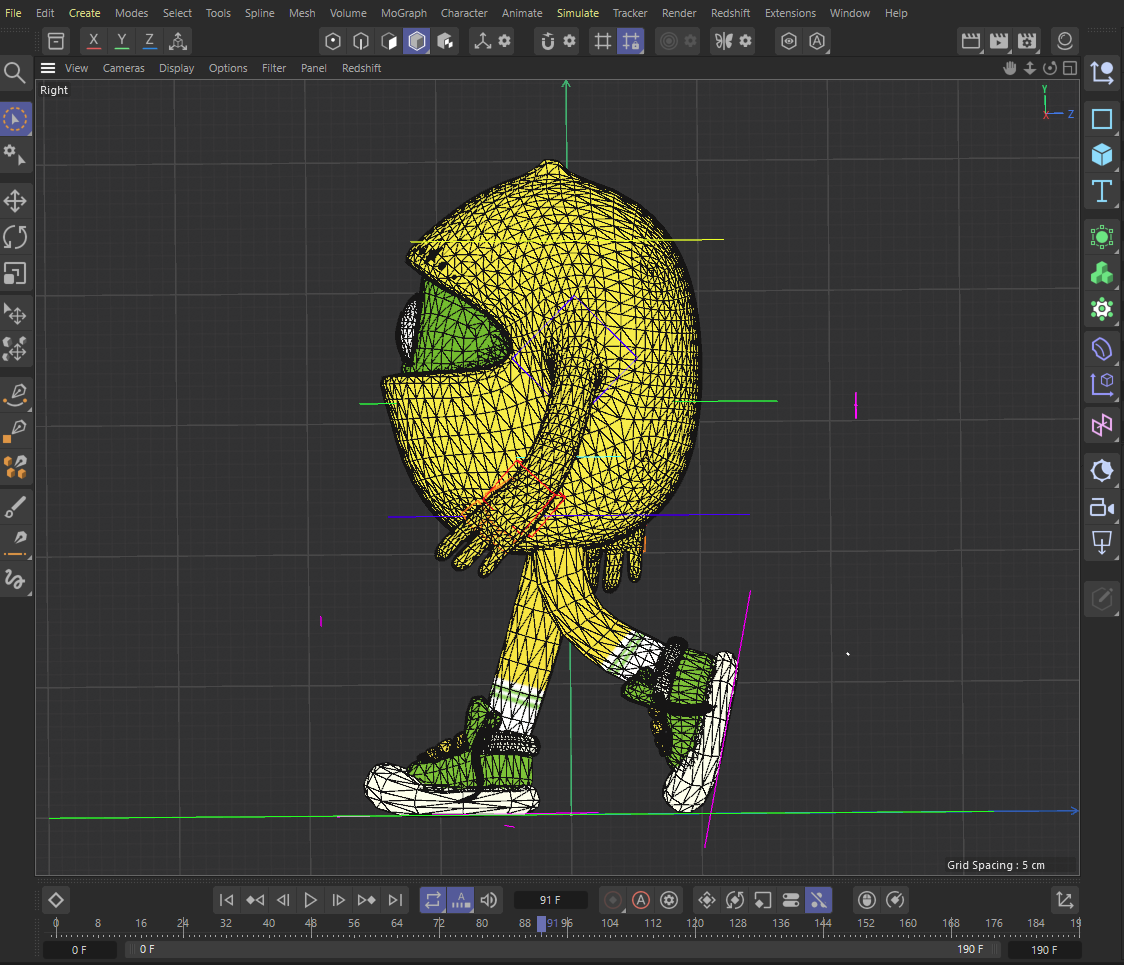Jump to end of animation
The image size is (1124, 965).
[x=395, y=900]
